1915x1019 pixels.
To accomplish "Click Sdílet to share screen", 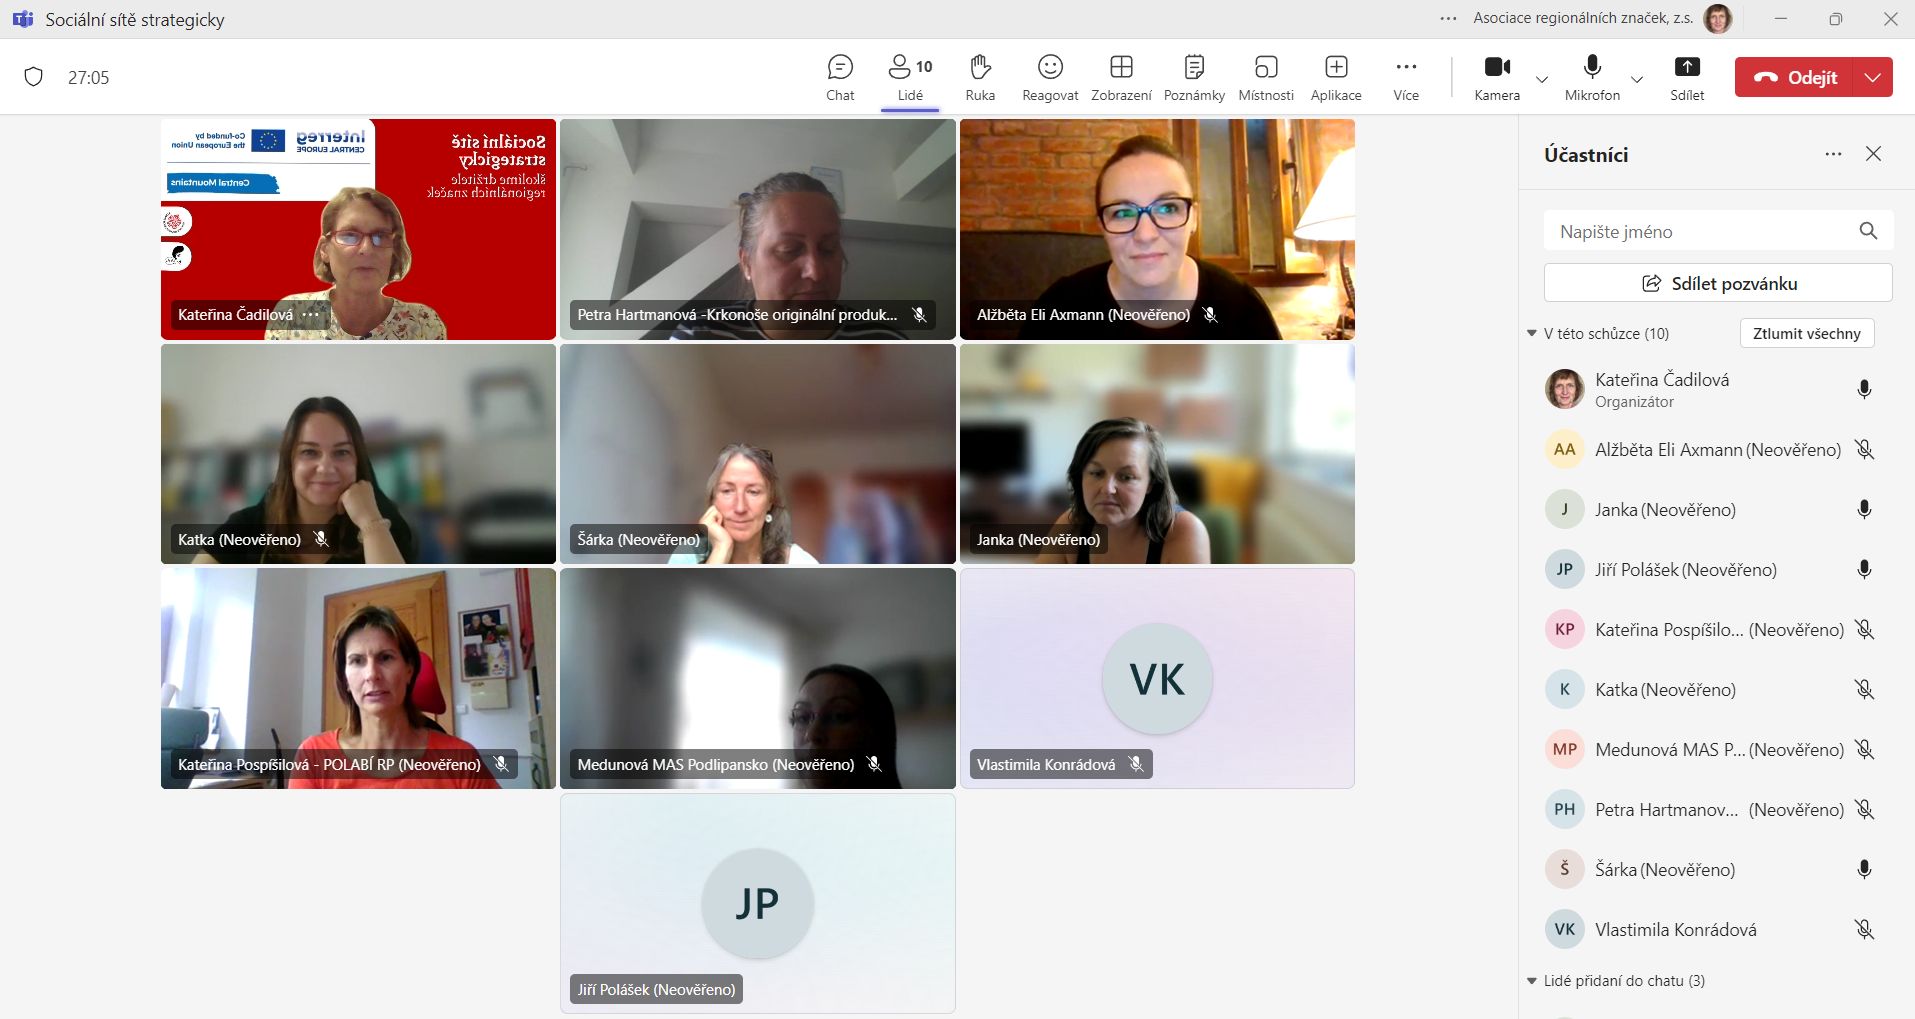I will point(1687,77).
